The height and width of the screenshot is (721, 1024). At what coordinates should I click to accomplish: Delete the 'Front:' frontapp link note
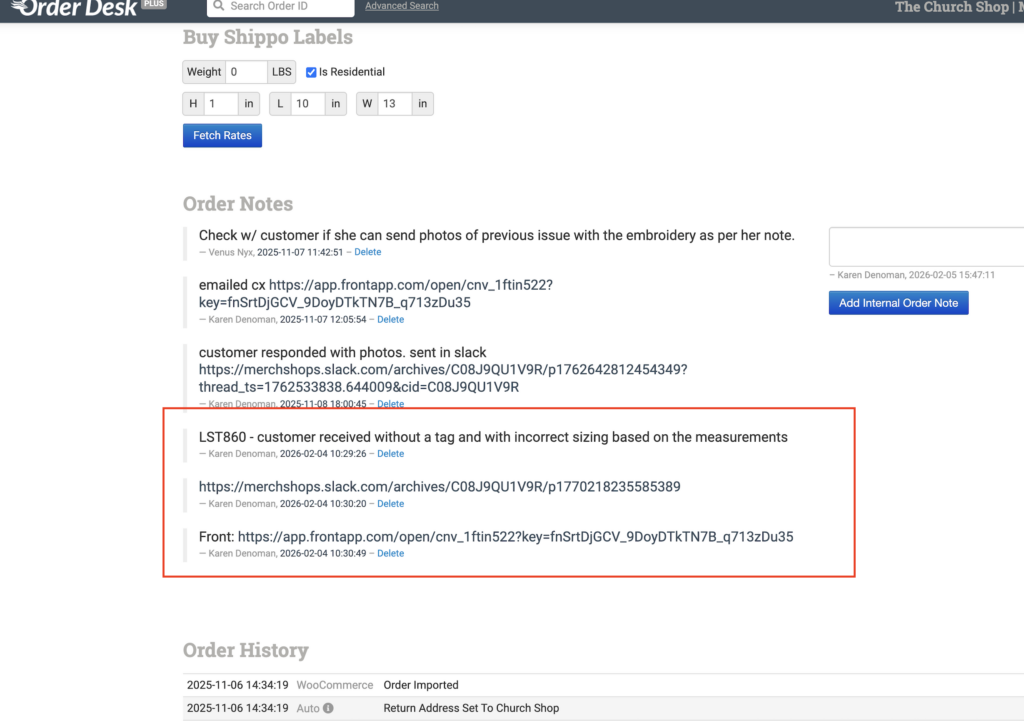pos(390,553)
